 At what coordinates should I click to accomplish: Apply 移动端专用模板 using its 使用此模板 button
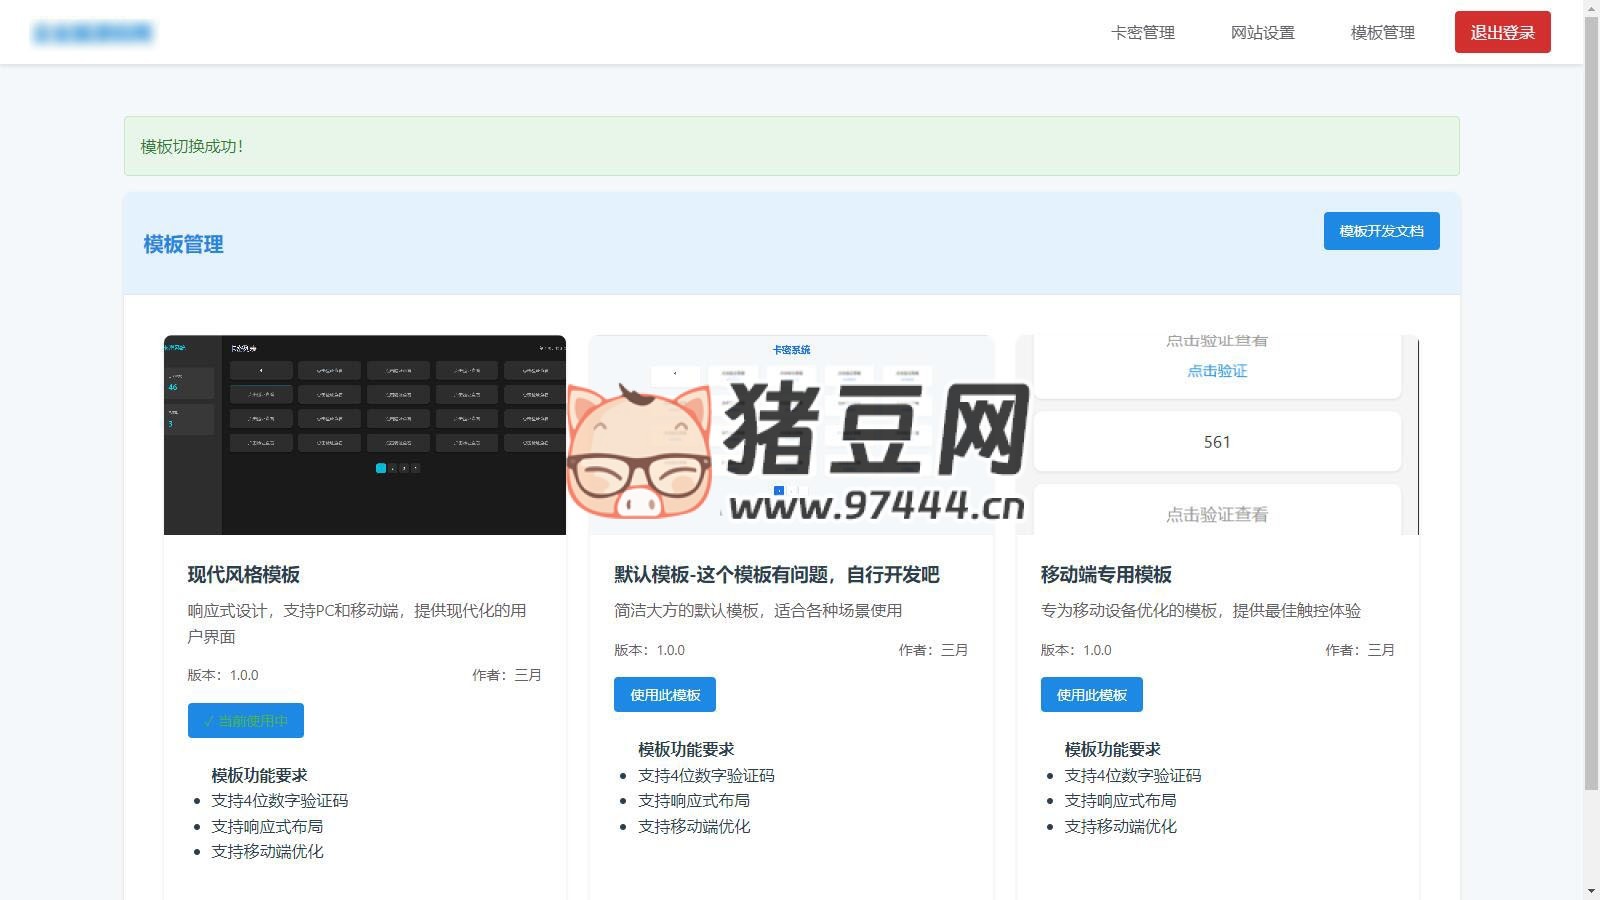point(1091,694)
